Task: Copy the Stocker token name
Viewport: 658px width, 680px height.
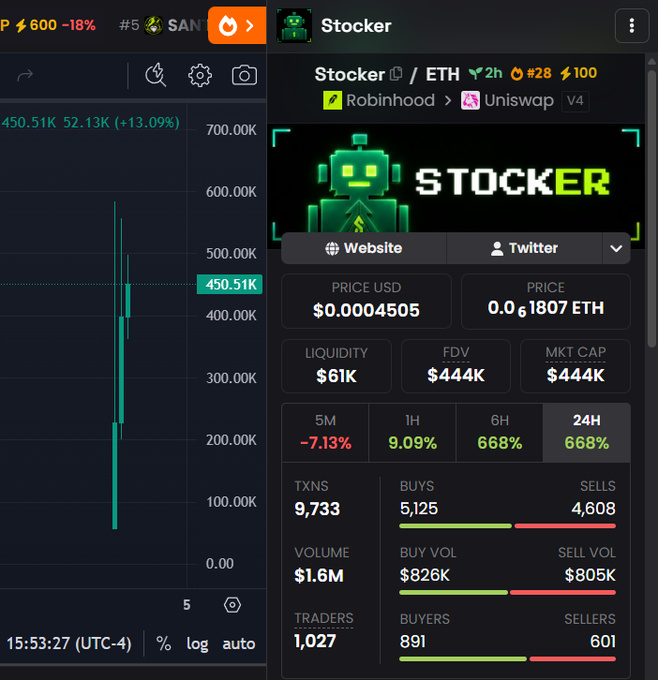Action: click(x=396, y=74)
